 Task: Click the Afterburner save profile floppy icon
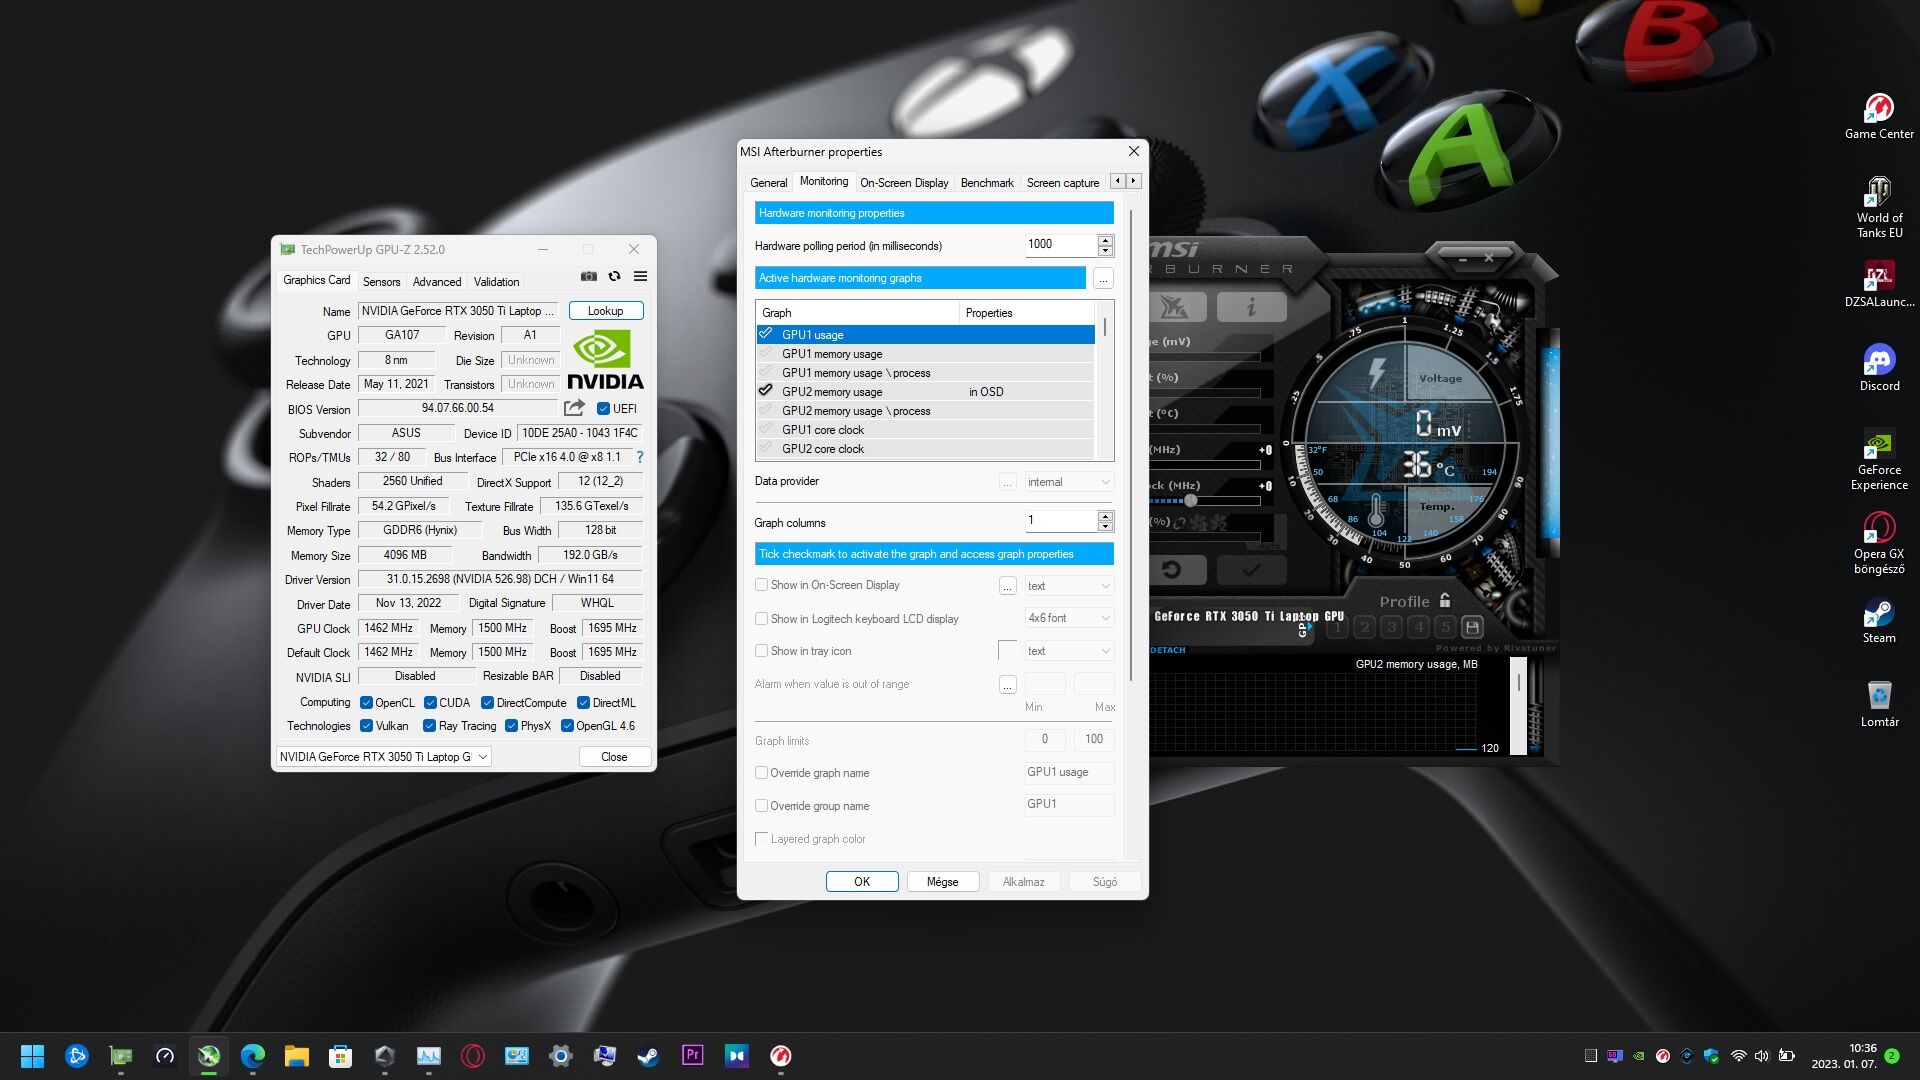[x=1472, y=627]
